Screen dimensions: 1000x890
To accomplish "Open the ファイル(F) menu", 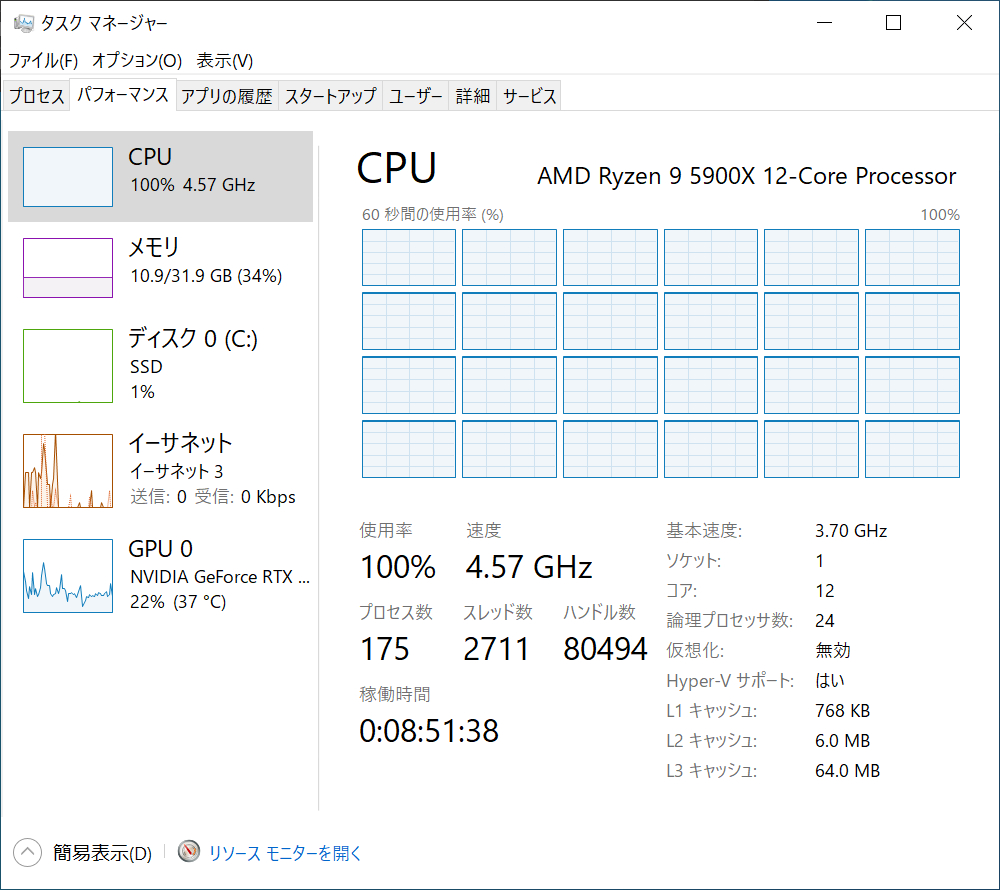I will [x=43, y=60].
